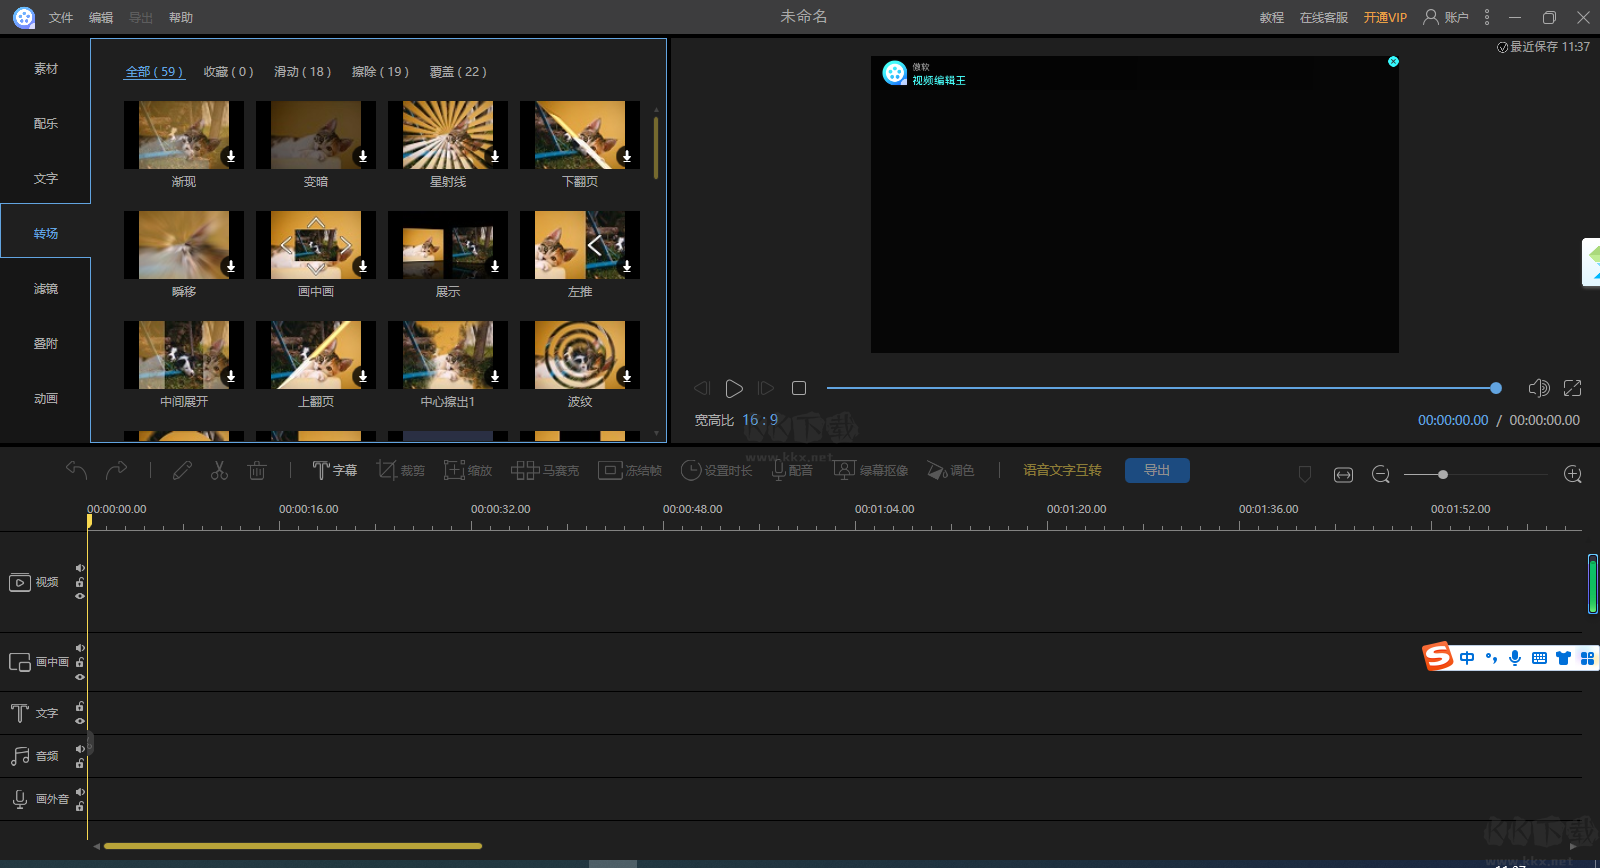
Task: Download the 星射线 transition
Action: (495, 156)
